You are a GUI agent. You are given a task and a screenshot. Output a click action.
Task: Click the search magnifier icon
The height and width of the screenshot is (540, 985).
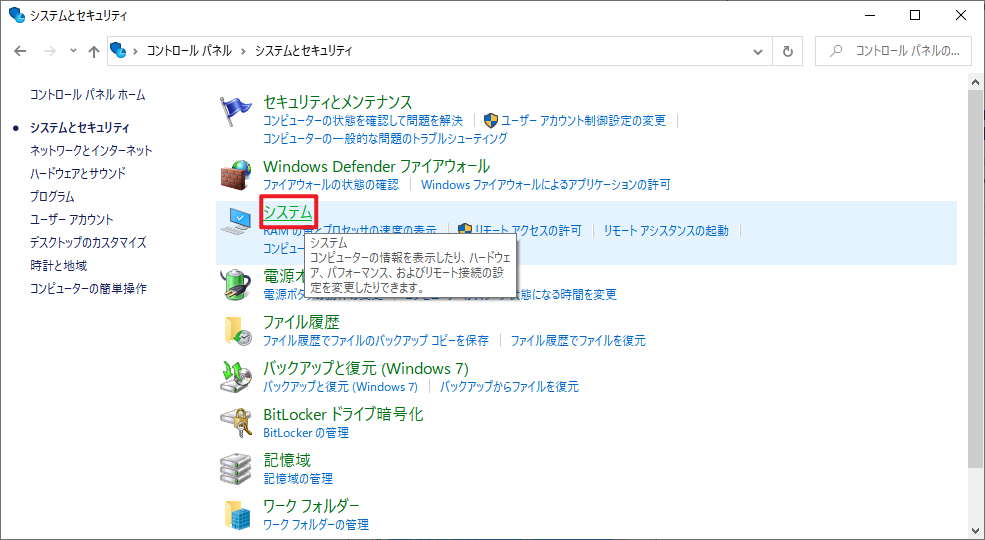(x=835, y=51)
